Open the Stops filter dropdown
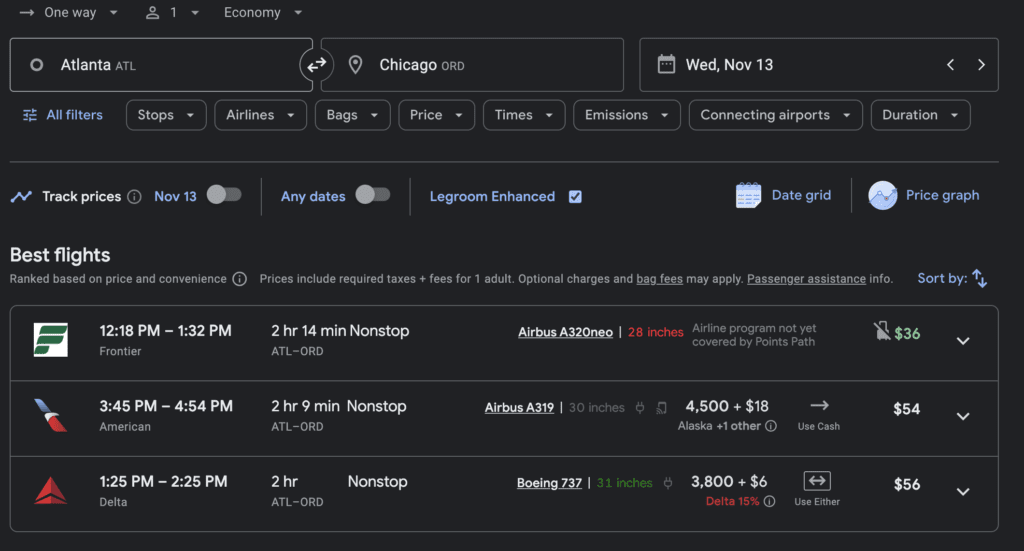Viewport: 1024px width, 551px height. (x=166, y=115)
